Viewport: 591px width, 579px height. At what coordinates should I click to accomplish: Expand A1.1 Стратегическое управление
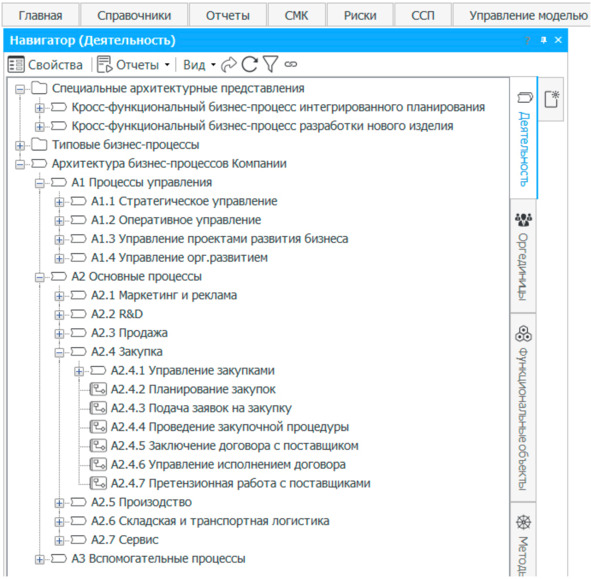click(59, 202)
